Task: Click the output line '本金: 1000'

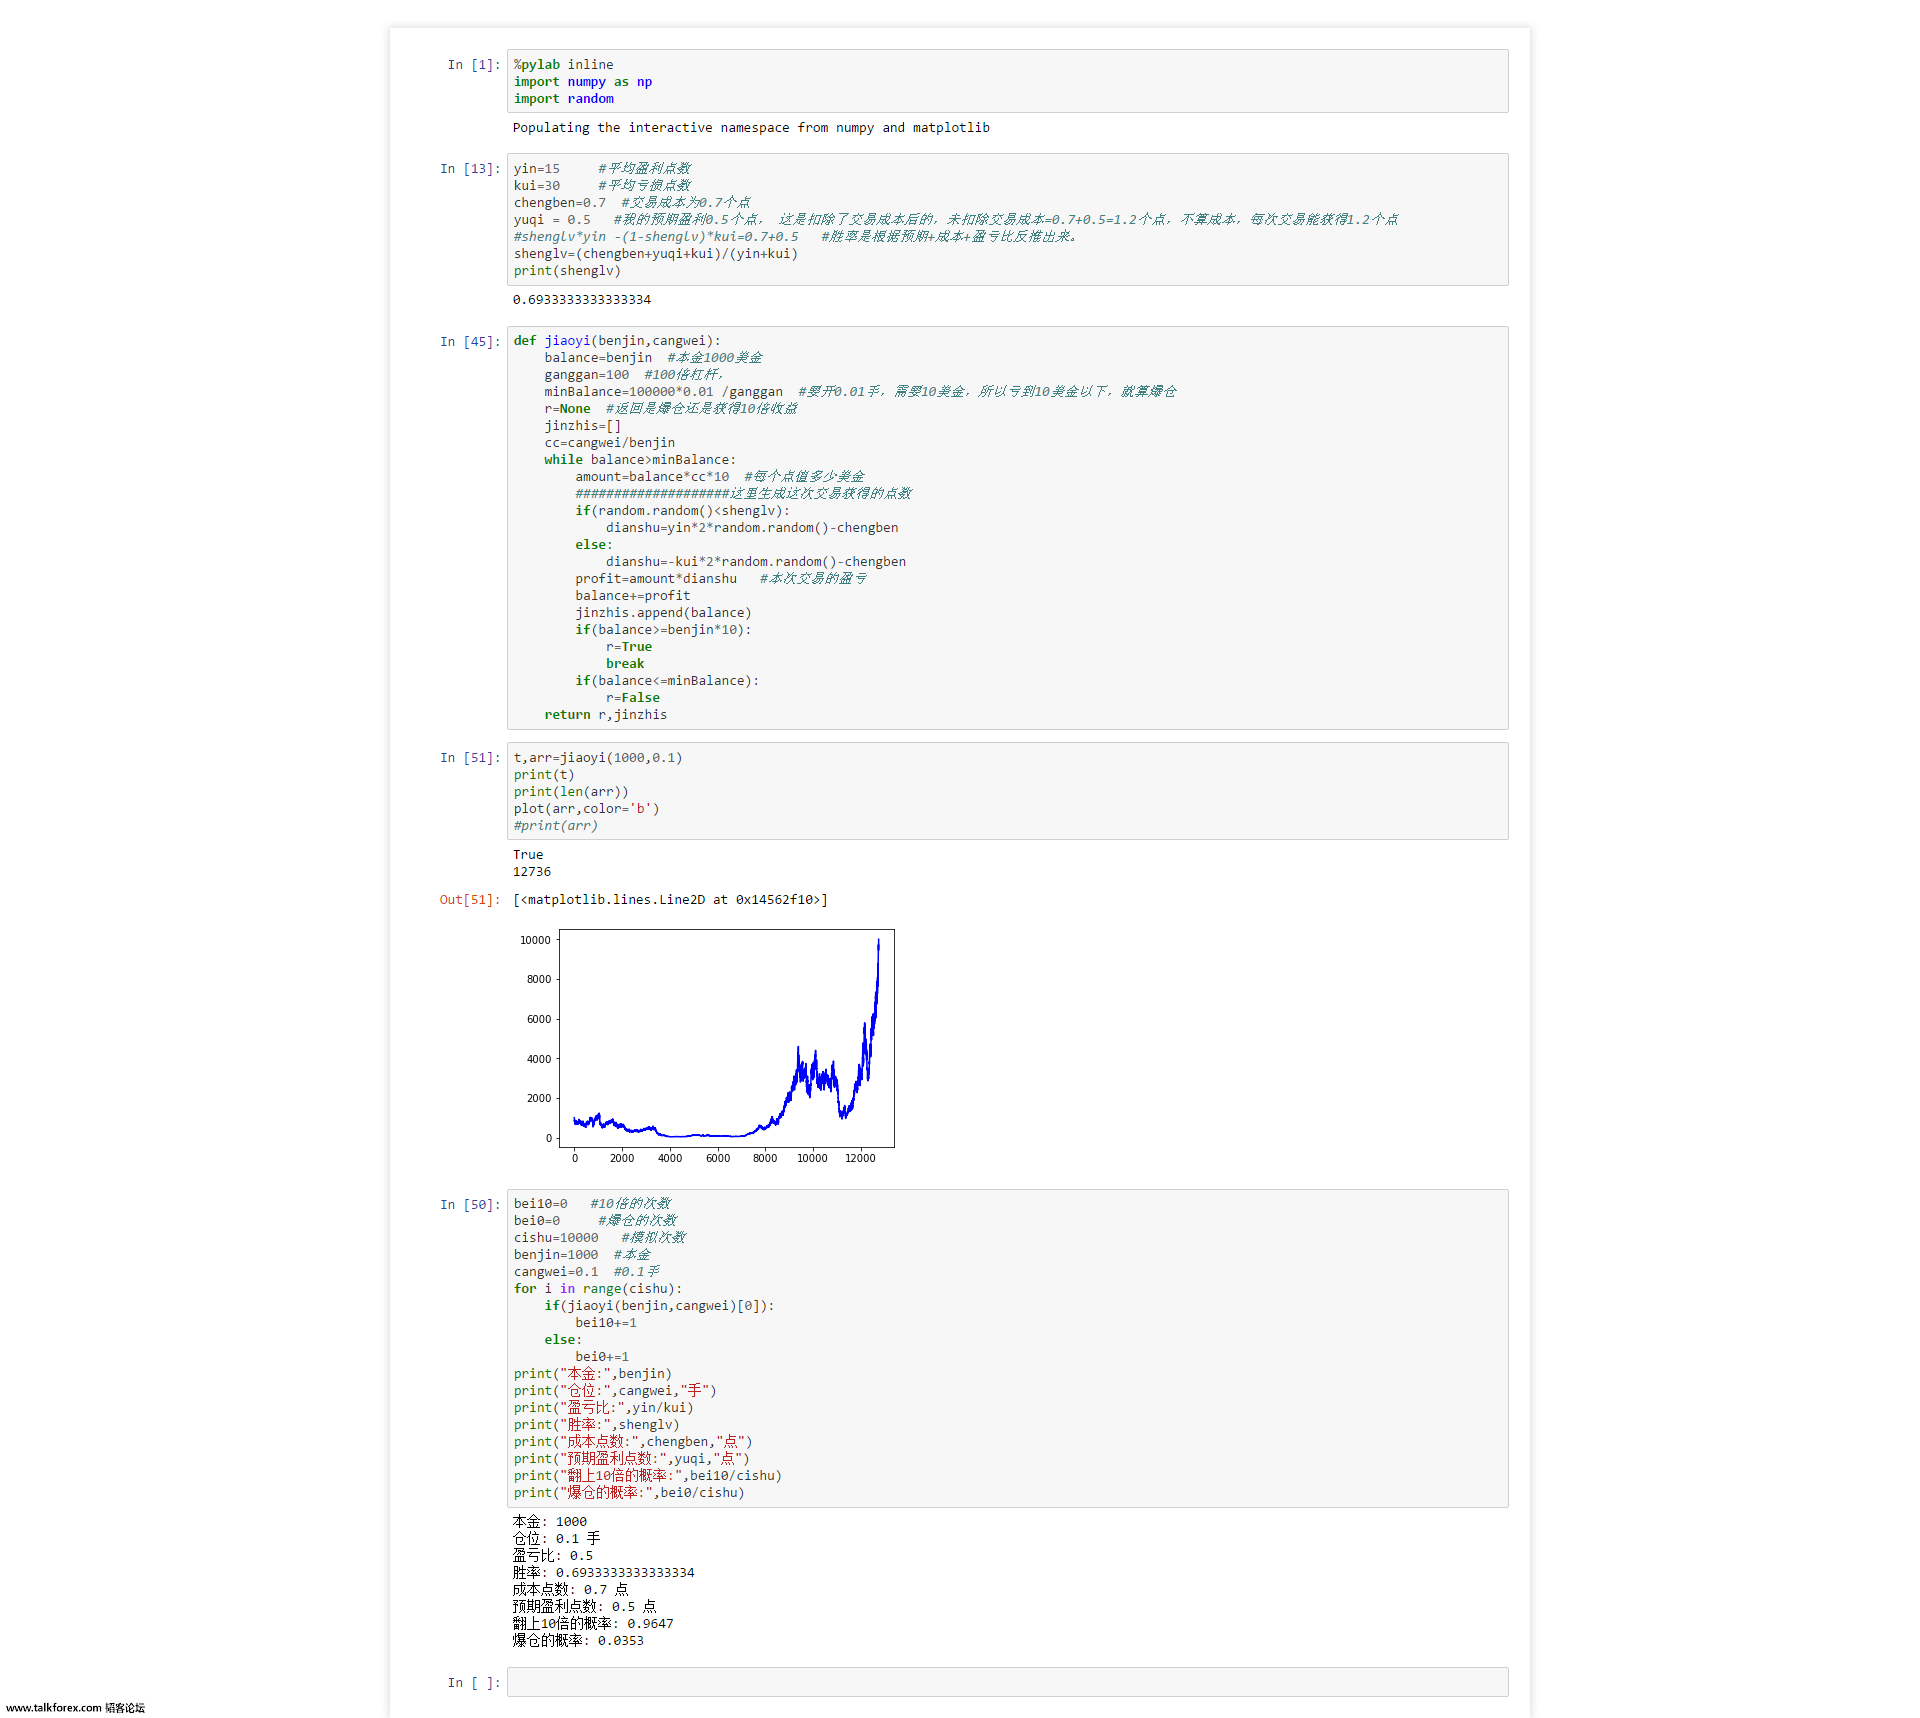Action: click(550, 1522)
